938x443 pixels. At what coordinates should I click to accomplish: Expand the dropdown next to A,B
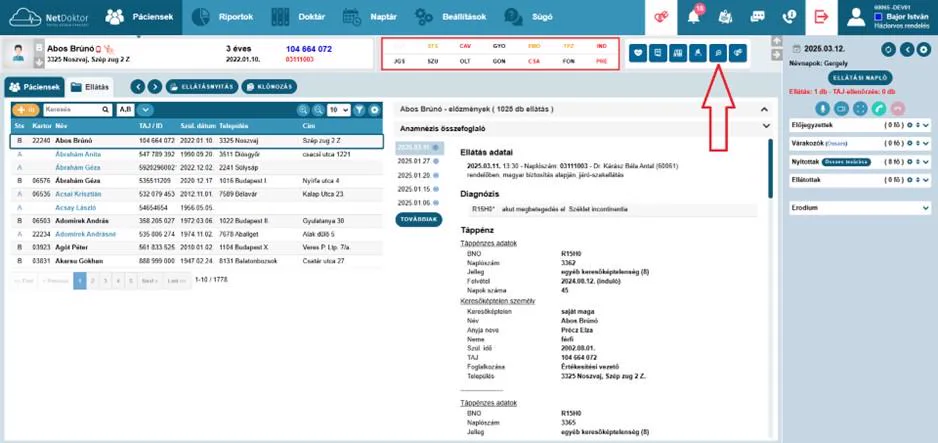pyautogui.click(x=145, y=110)
